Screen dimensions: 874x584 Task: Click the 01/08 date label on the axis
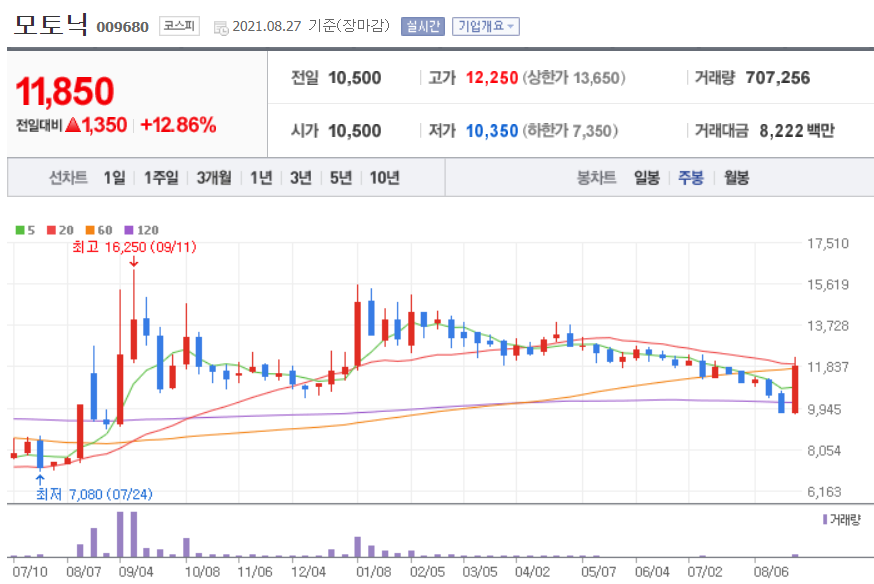[373, 572]
